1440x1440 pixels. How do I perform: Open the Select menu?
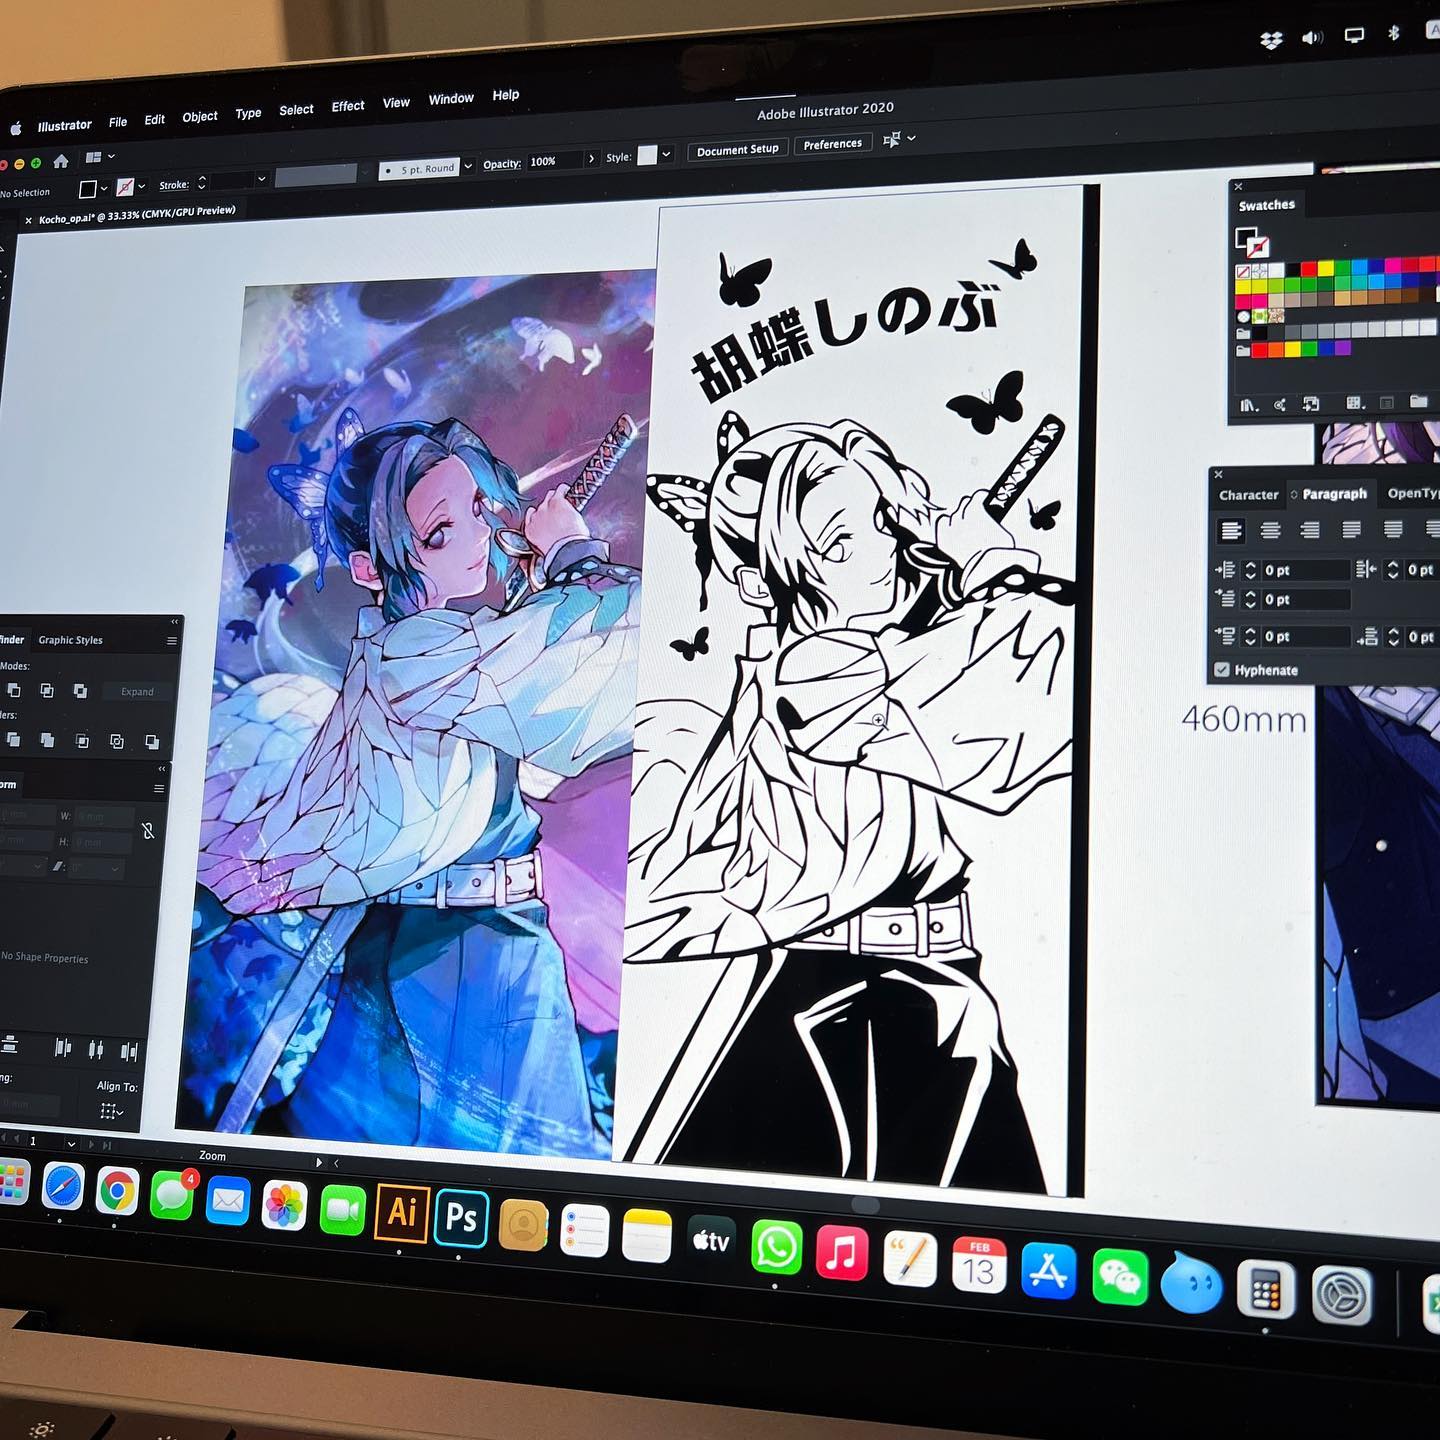tap(296, 110)
